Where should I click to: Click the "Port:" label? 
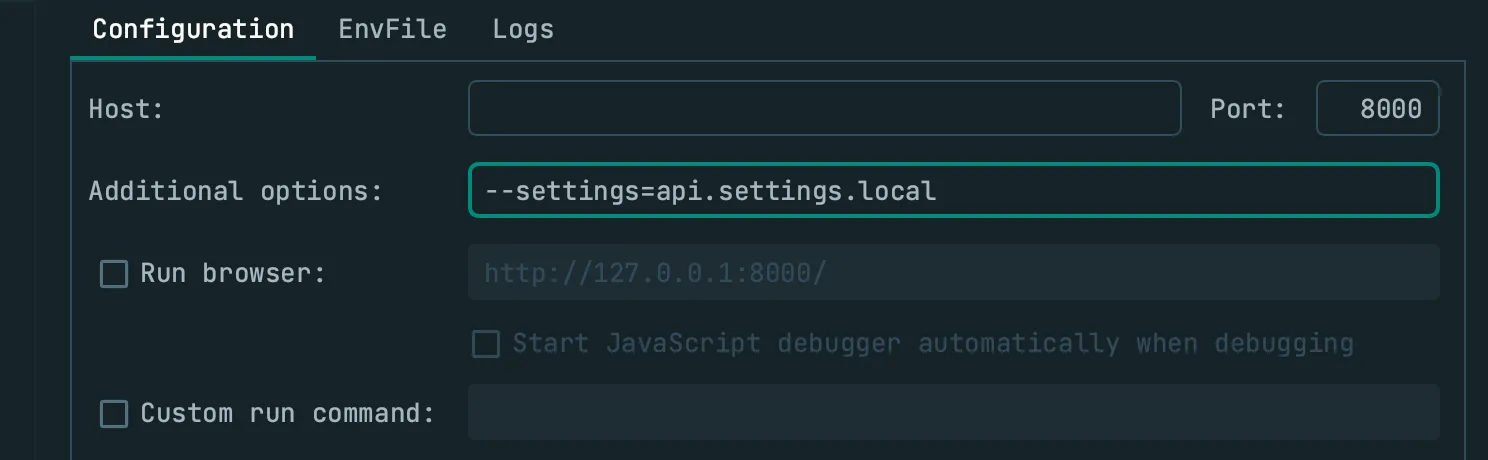click(x=1247, y=109)
